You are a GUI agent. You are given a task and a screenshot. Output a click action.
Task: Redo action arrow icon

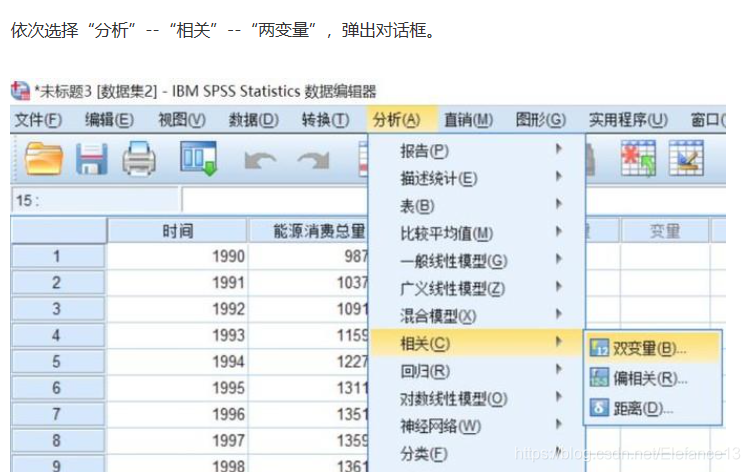[314, 161]
